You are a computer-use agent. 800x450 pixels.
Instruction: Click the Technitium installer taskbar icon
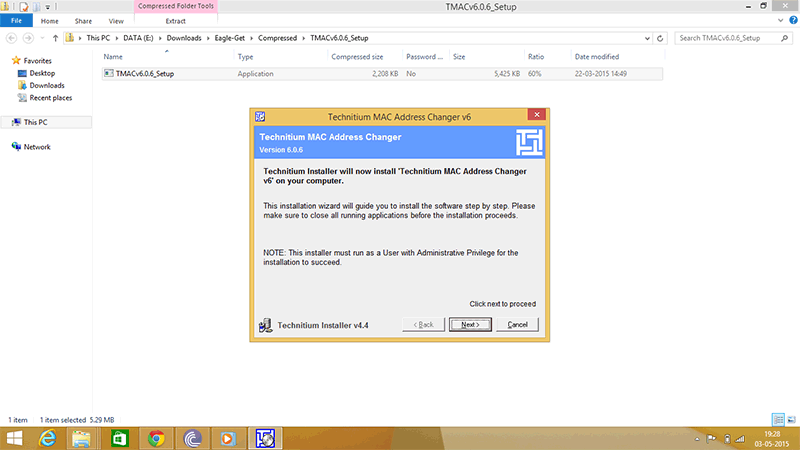[x=267, y=438]
